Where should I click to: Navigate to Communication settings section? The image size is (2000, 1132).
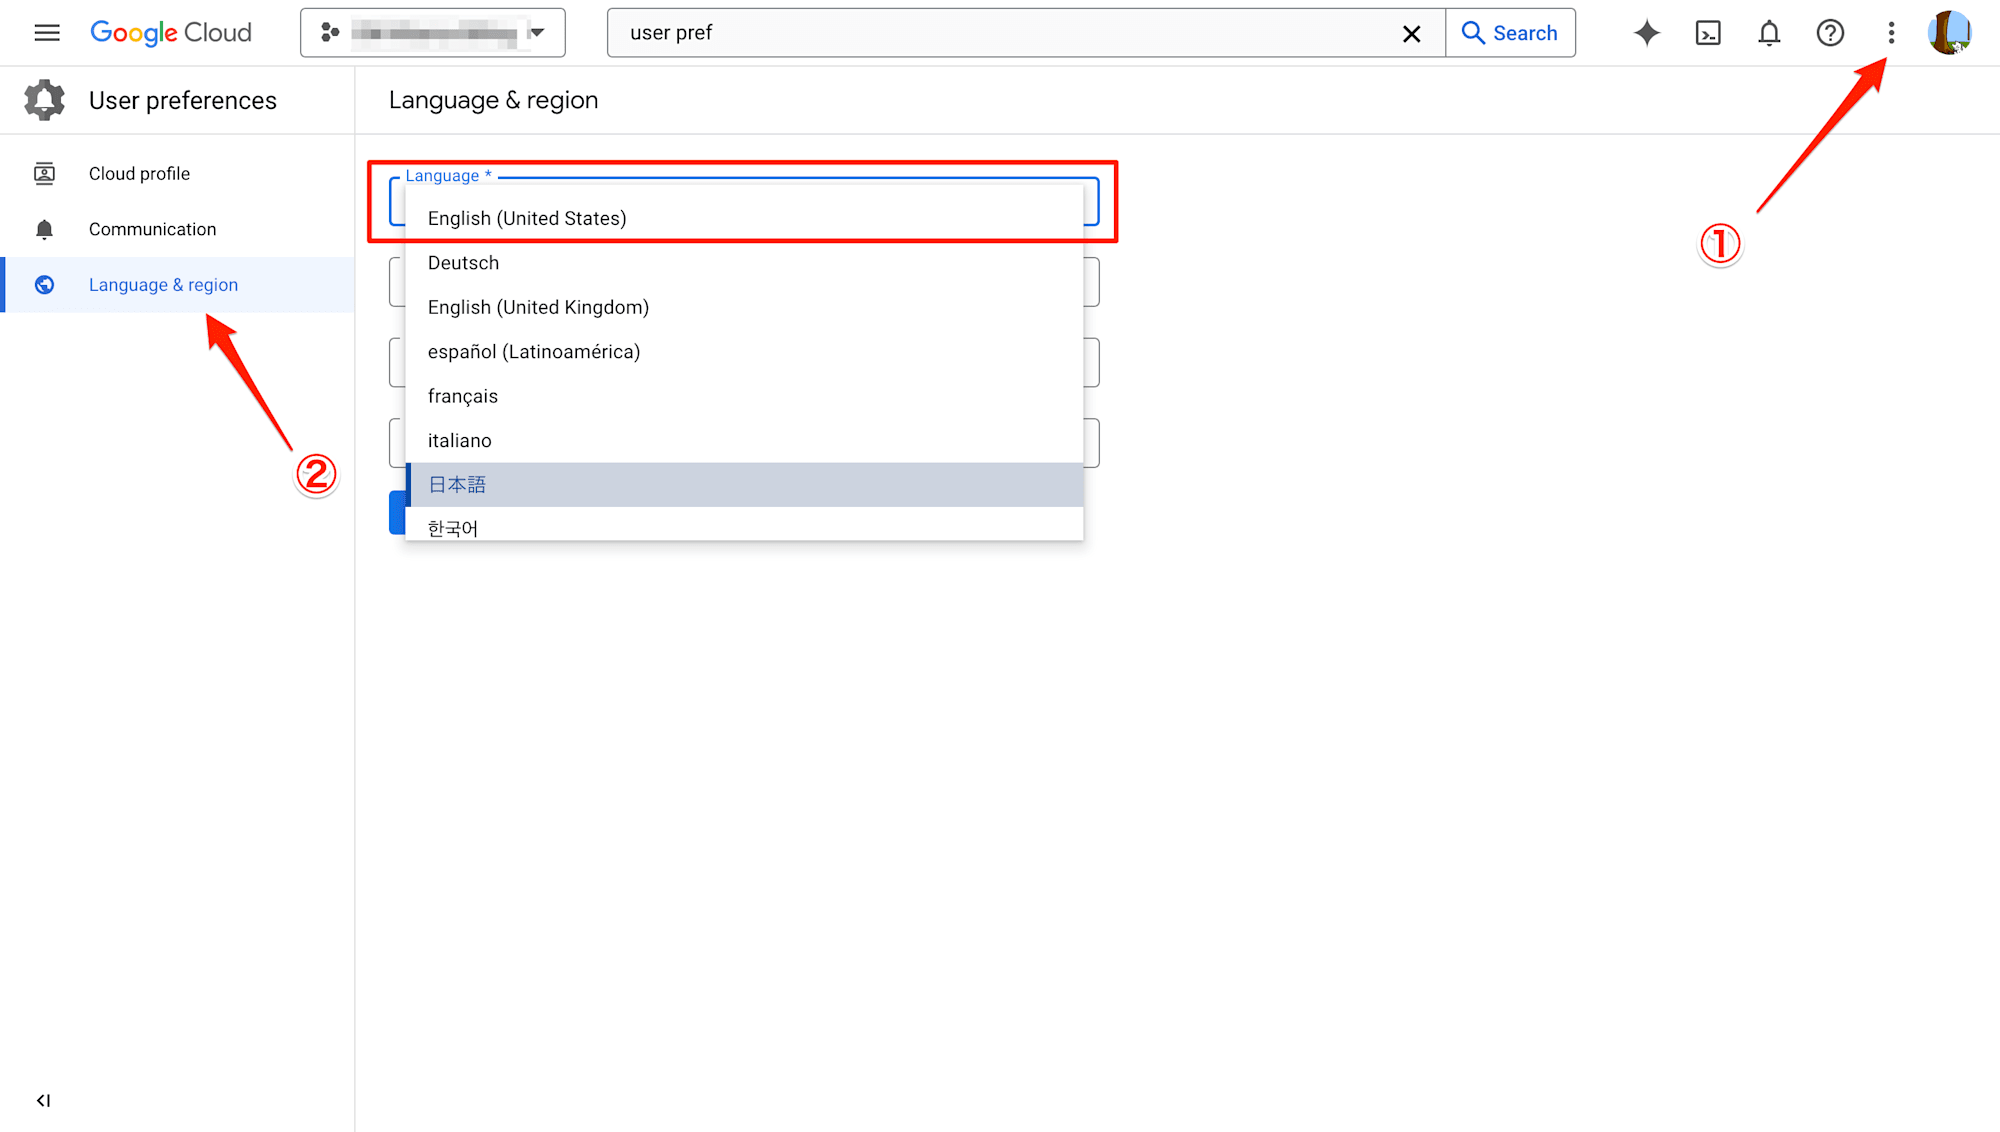click(150, 228)
